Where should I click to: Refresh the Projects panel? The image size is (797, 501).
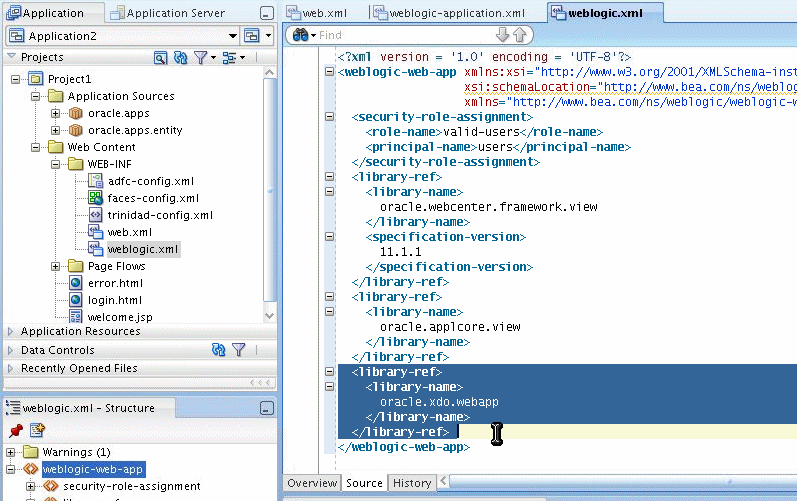pos(180,58)
